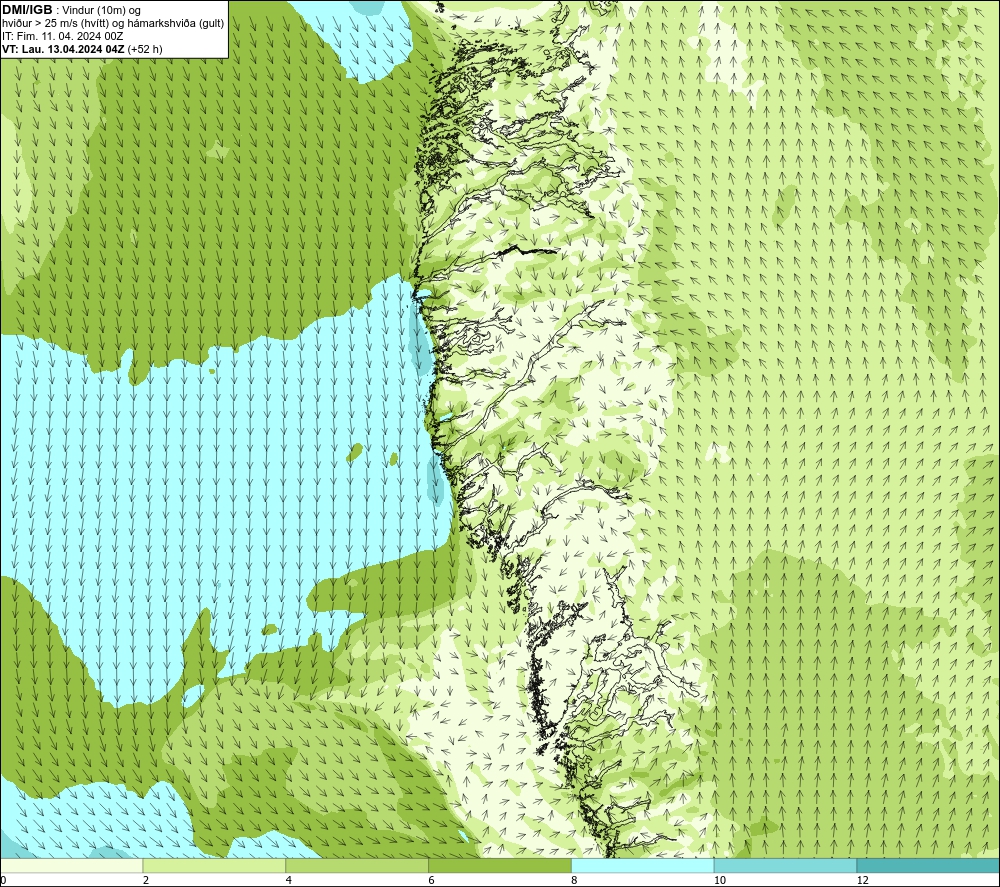Click the '8' label on the color scale
The height and width of the screenshot is (887, 1000).
[x=574, y=881]
